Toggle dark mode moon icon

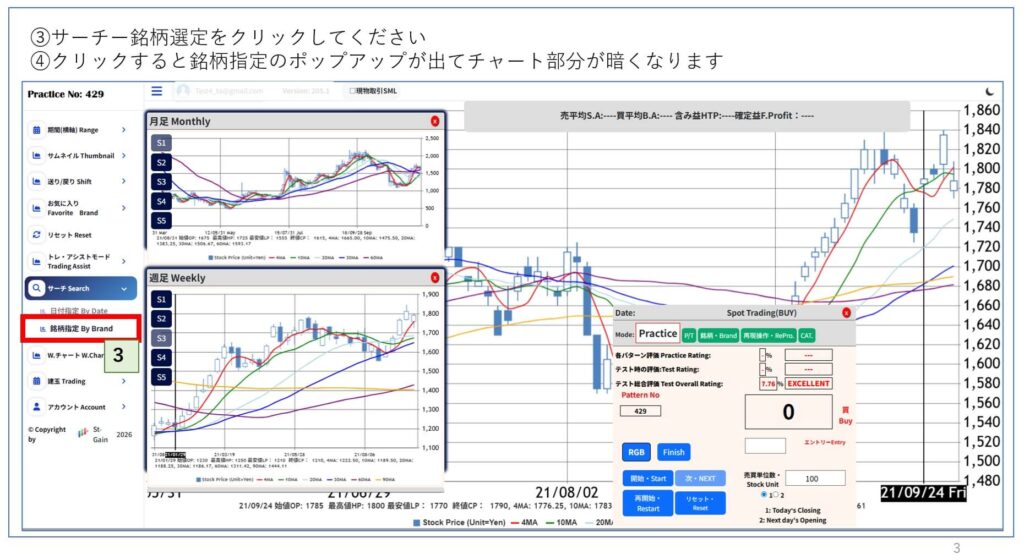click(989, 91)
